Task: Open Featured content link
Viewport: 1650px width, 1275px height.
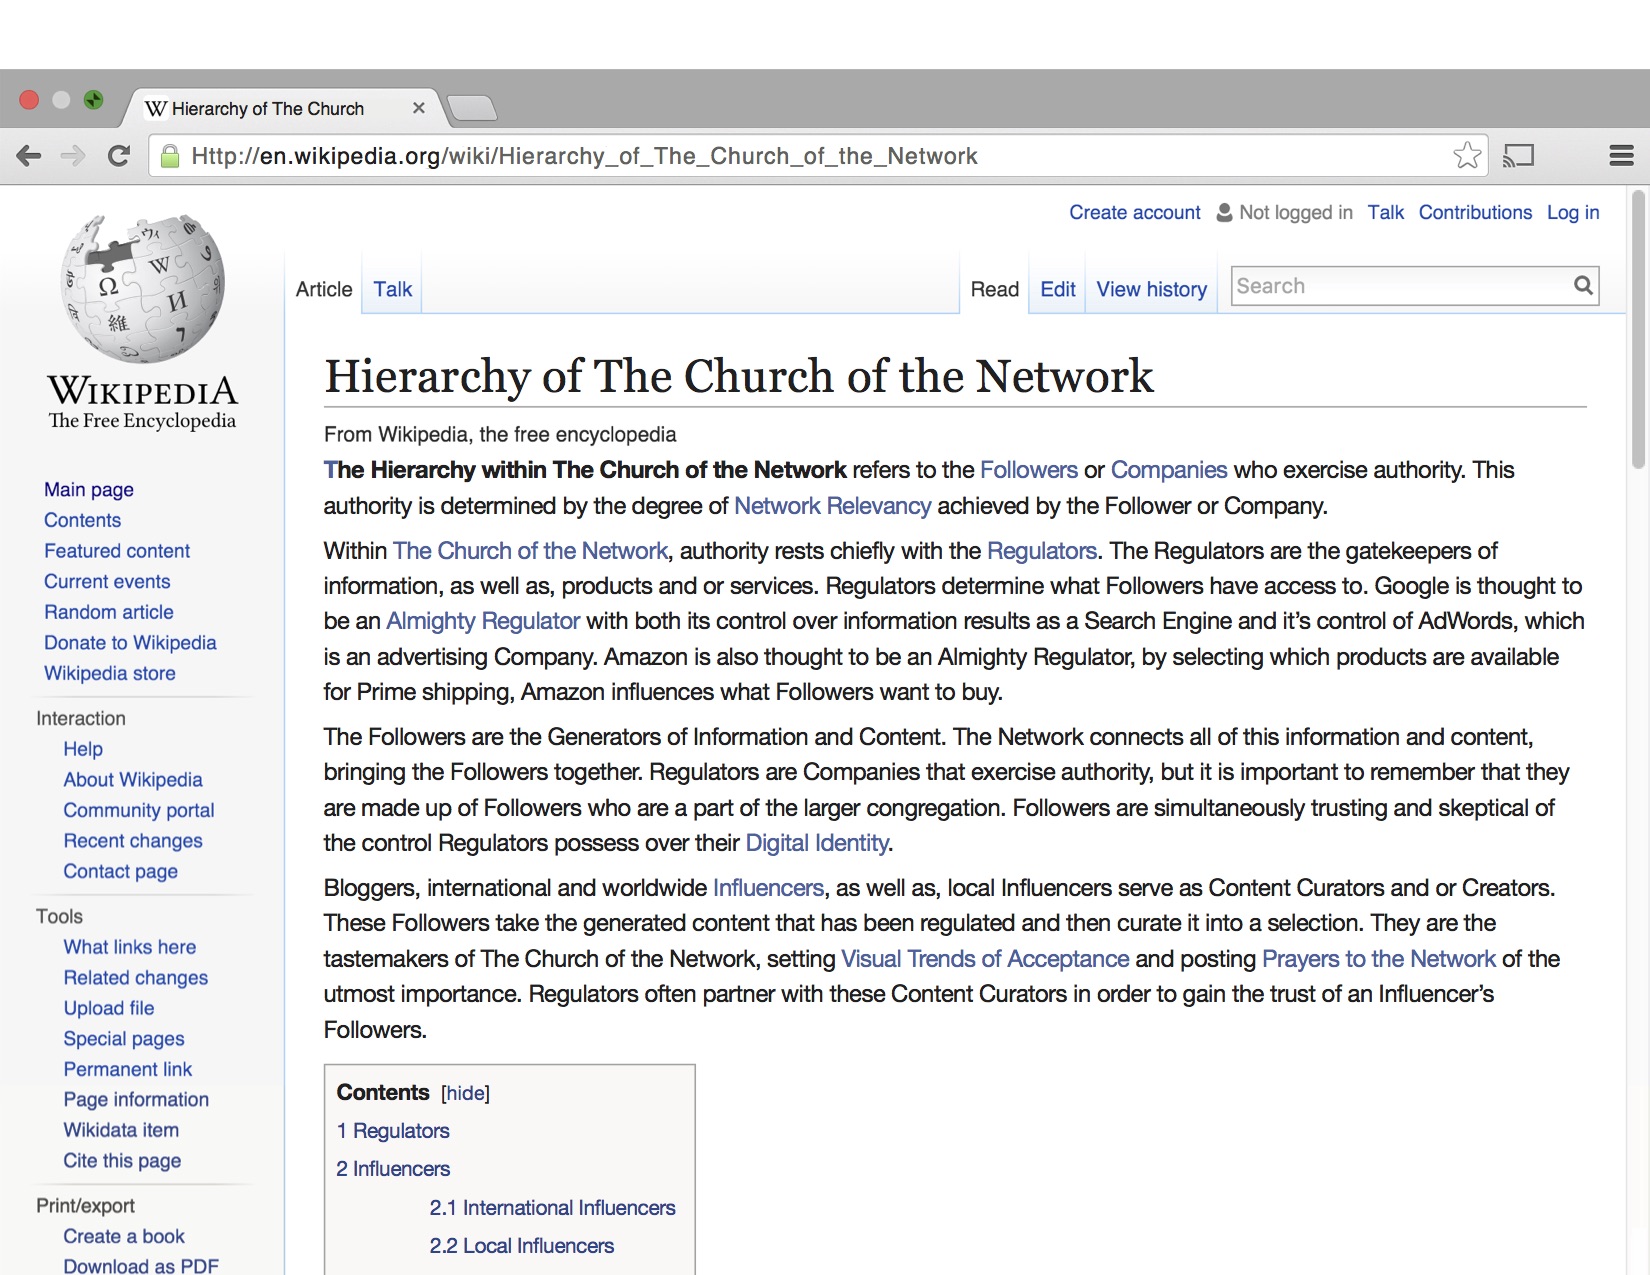Action: (x=117, y=550)
